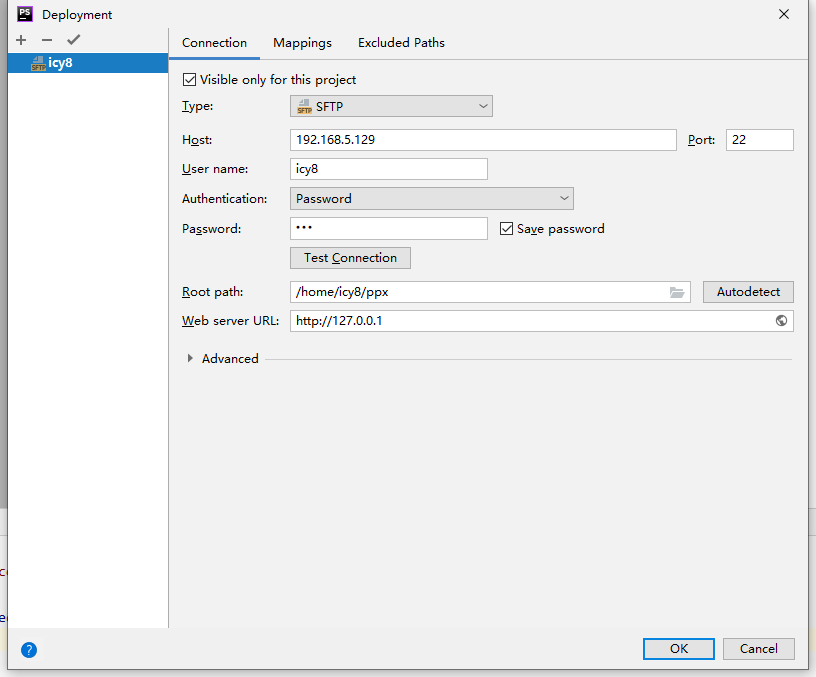The height and width of the screenshot is (677, 816).
Task: Toggle Visible only for this project checkbox
Action: 190,80
